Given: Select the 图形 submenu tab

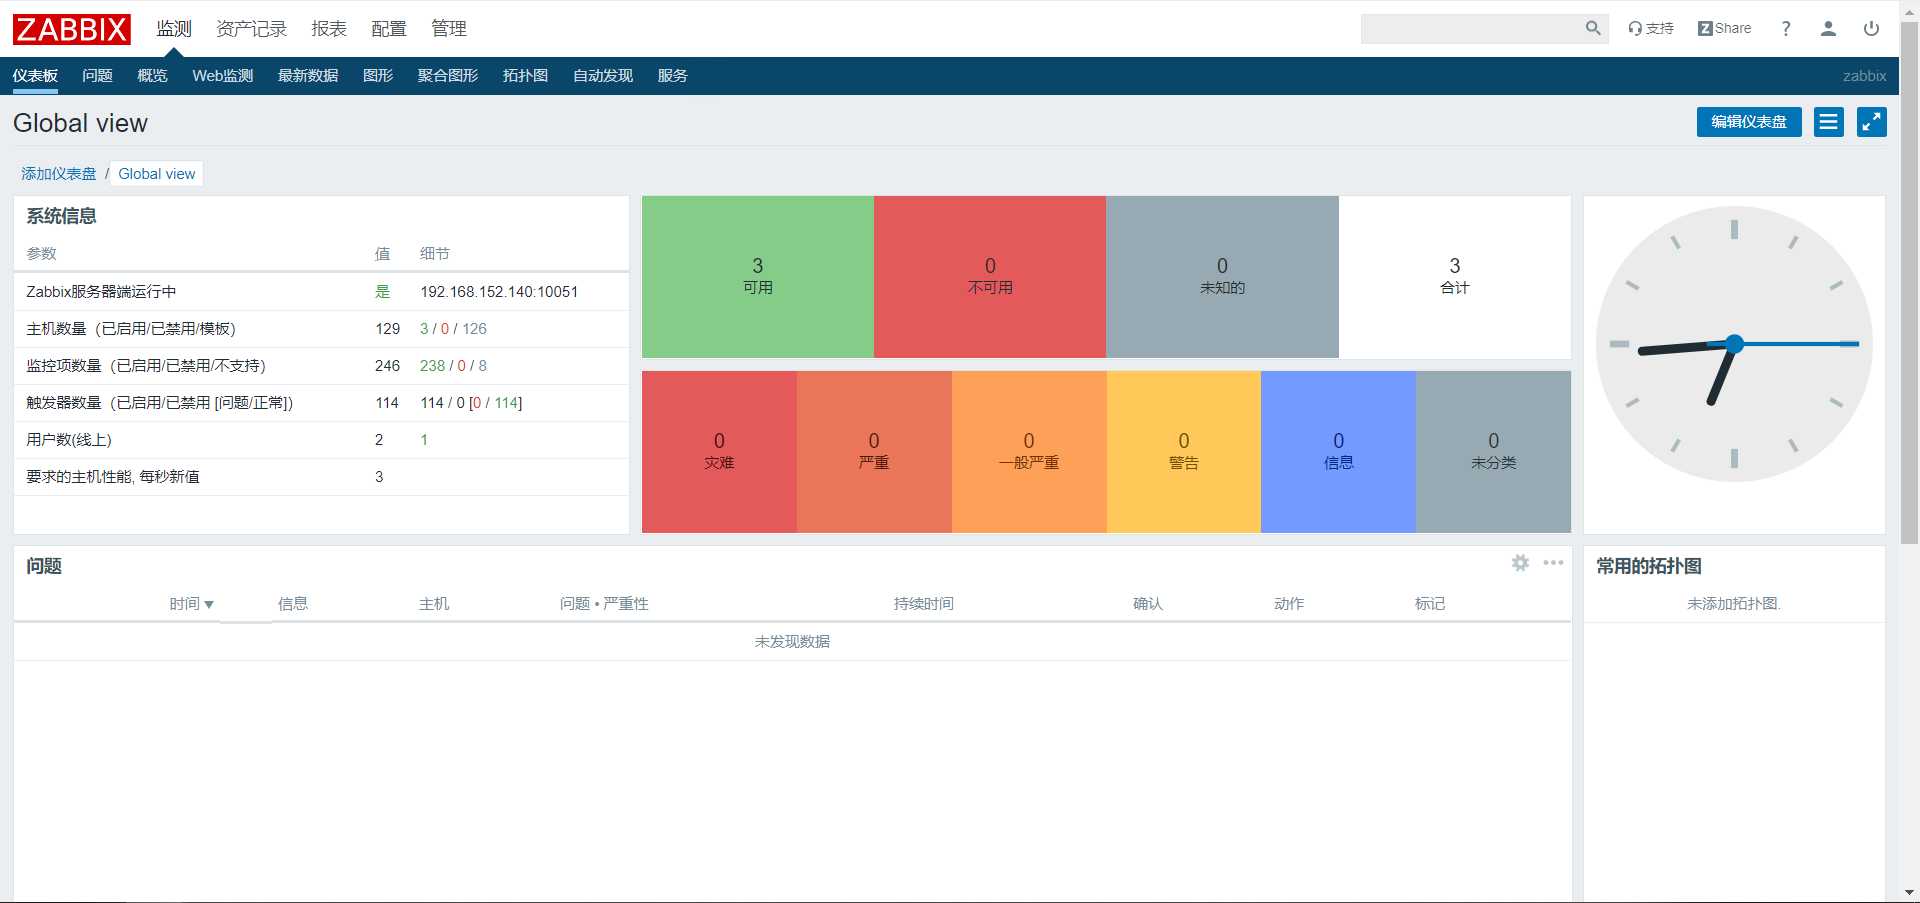Looking at the screenshot, I should (378, 76).
